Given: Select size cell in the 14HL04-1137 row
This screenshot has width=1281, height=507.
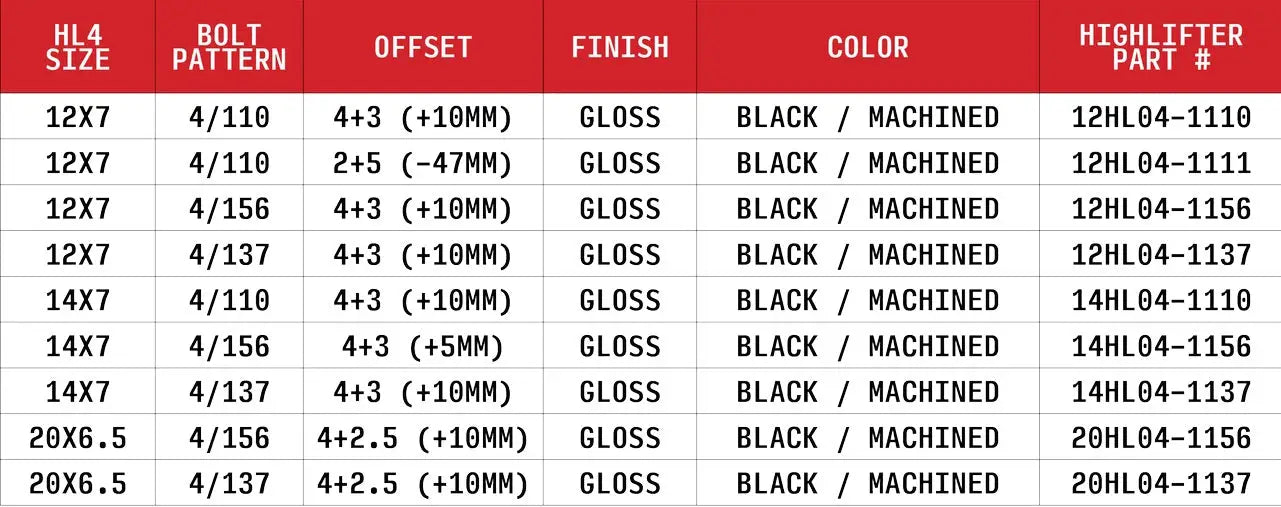Looking at the screenshot, I should pos(77,392).
